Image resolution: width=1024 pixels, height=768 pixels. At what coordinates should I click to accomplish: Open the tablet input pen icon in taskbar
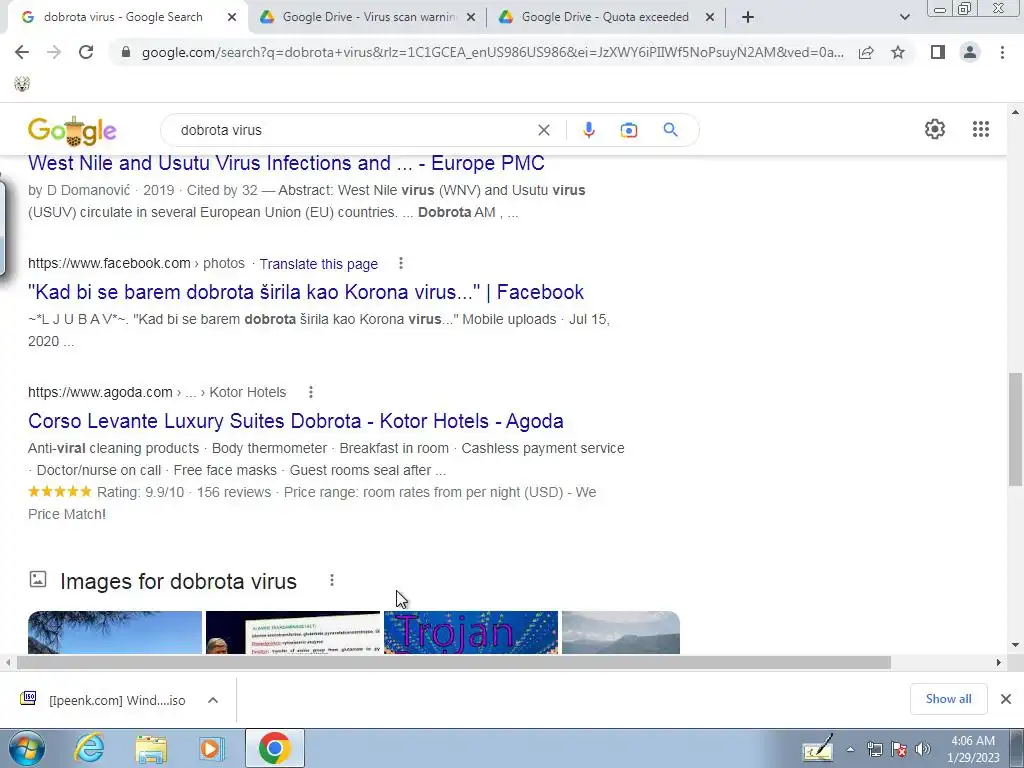point(818,749)
